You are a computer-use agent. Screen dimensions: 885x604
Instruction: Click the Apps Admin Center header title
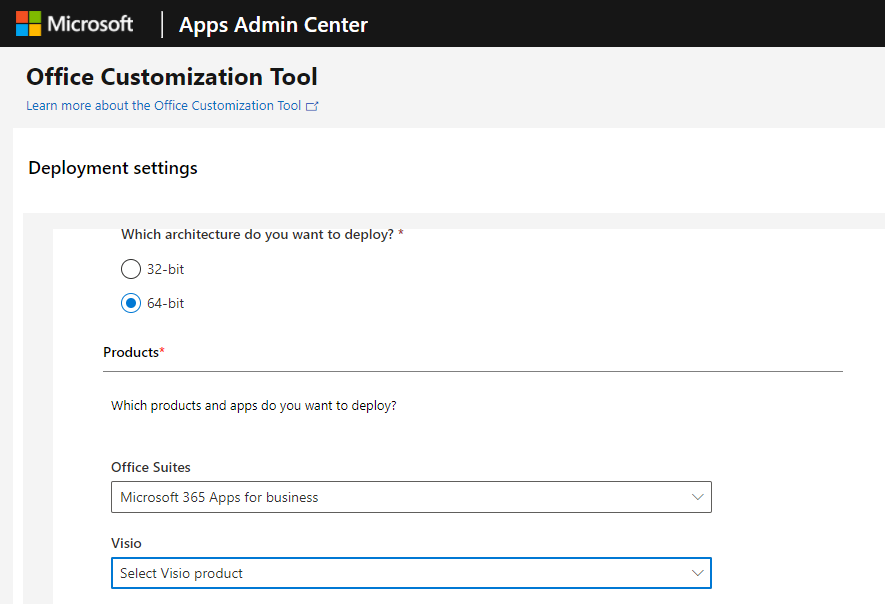tap(273, 25)
